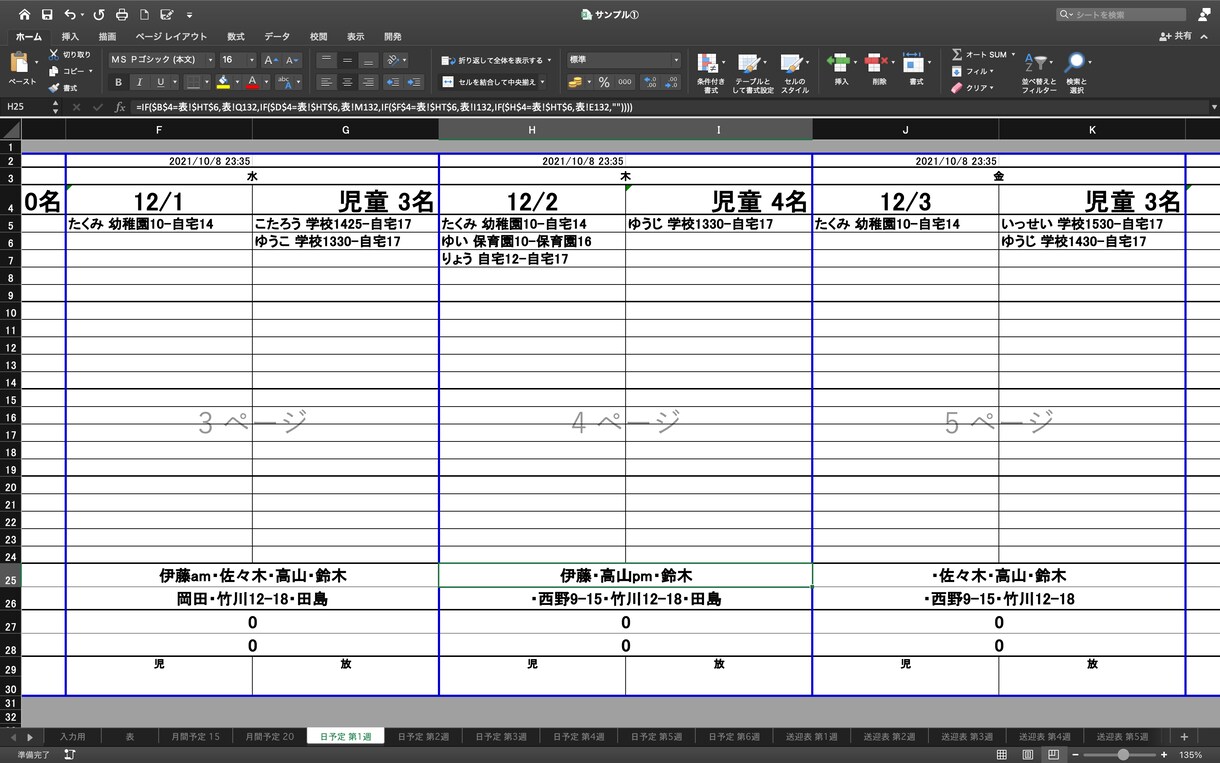Open Sort & Filter 並べ替えとフィルター

(1039, 73)
